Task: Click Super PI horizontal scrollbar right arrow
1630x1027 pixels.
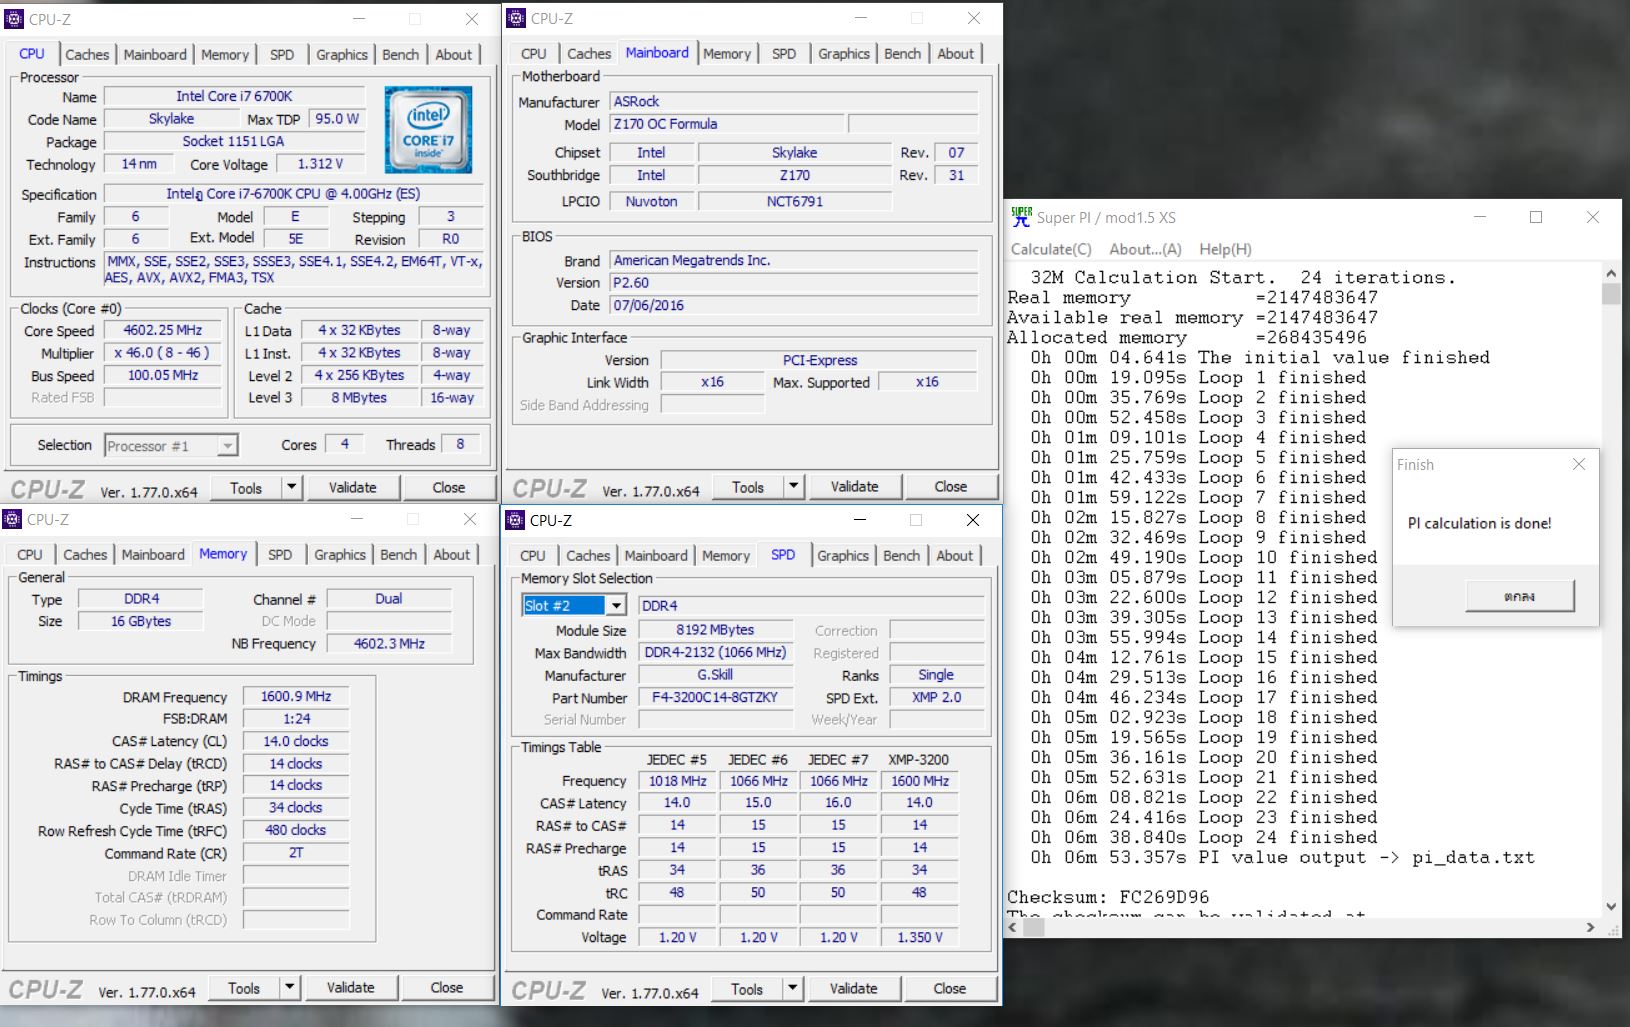Action: (1590, 927)
